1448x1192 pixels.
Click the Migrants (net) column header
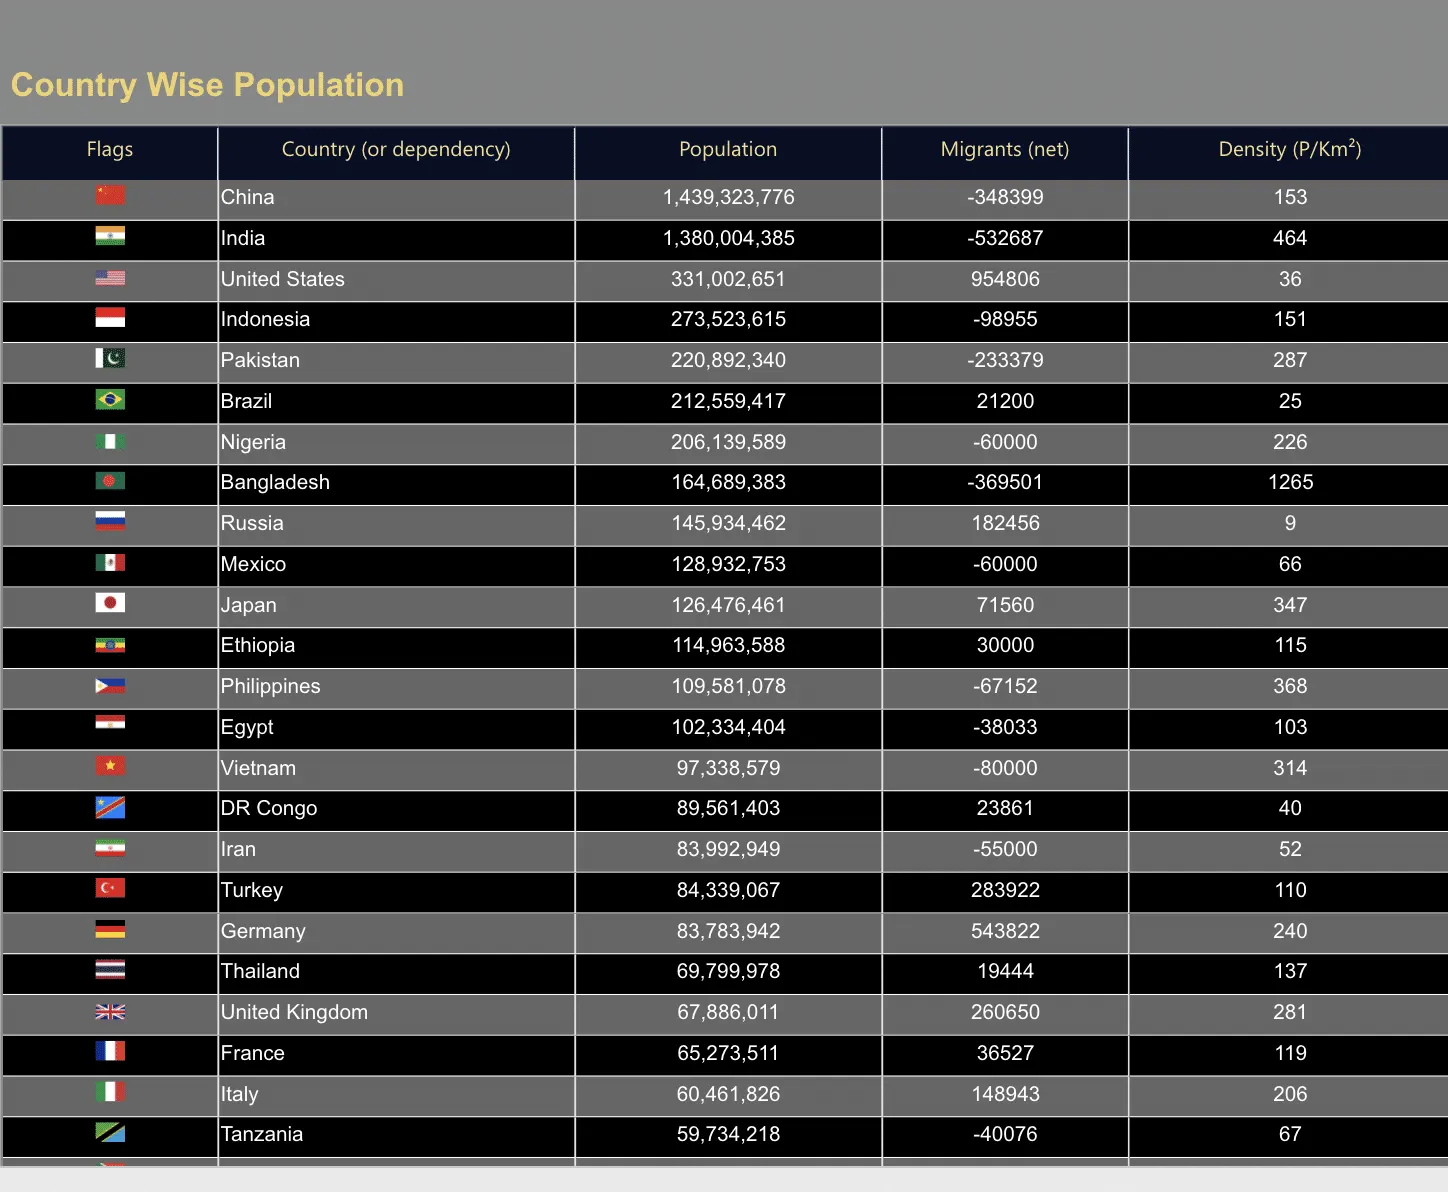(x=1005, y=151)
